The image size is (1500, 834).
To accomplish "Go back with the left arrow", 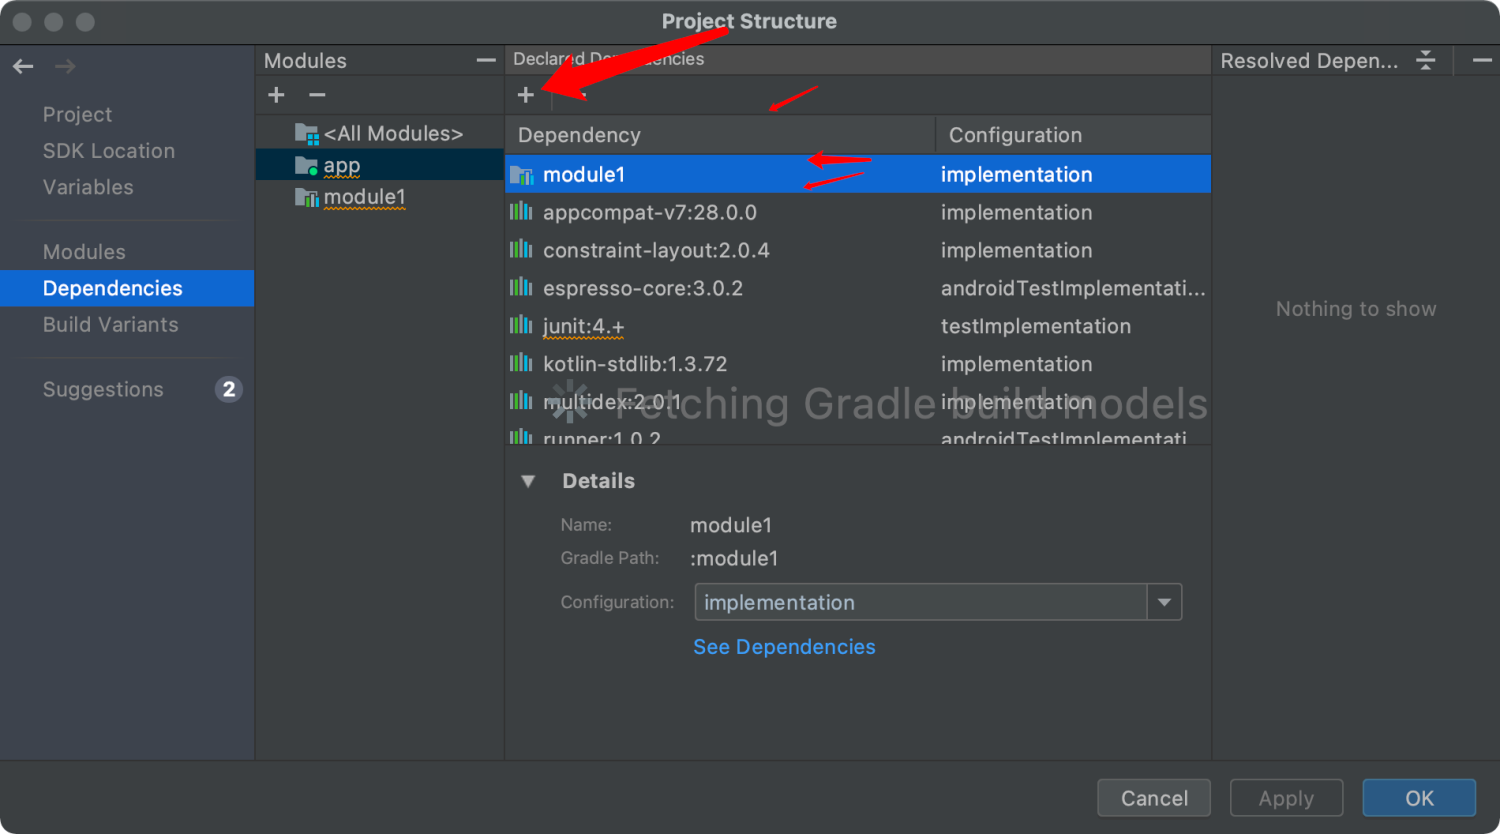I will (23, 67).
